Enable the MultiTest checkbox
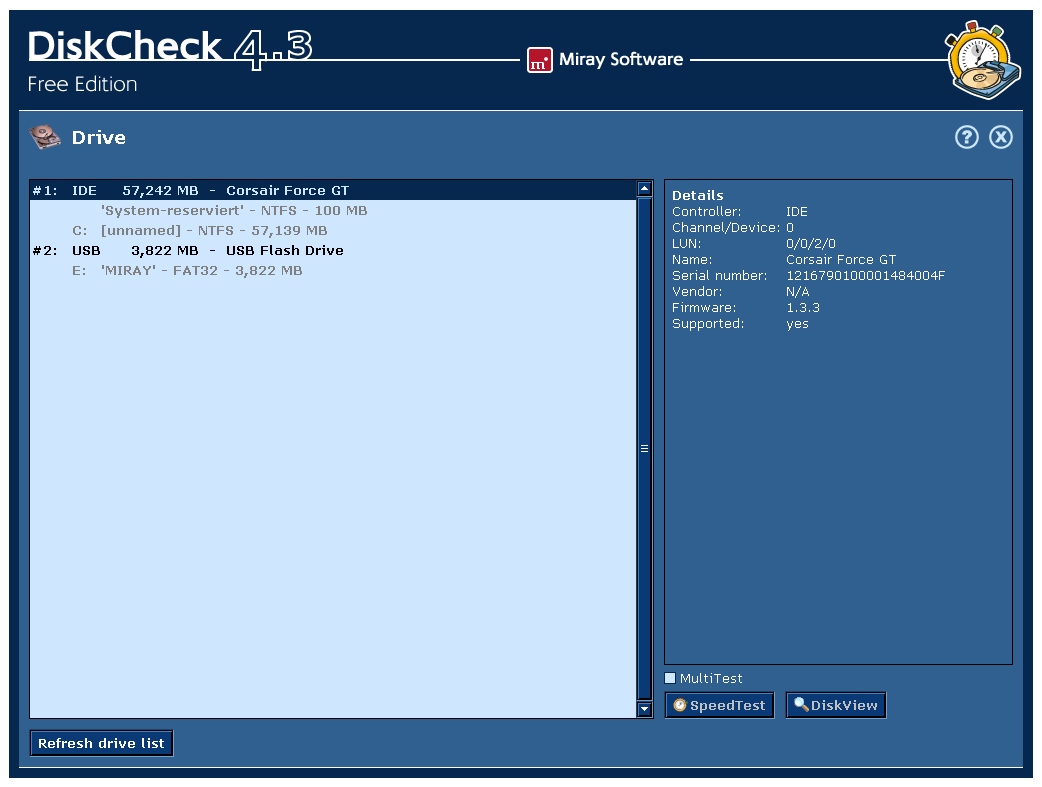Screen dimensions: 1042x787 (670, 678)
